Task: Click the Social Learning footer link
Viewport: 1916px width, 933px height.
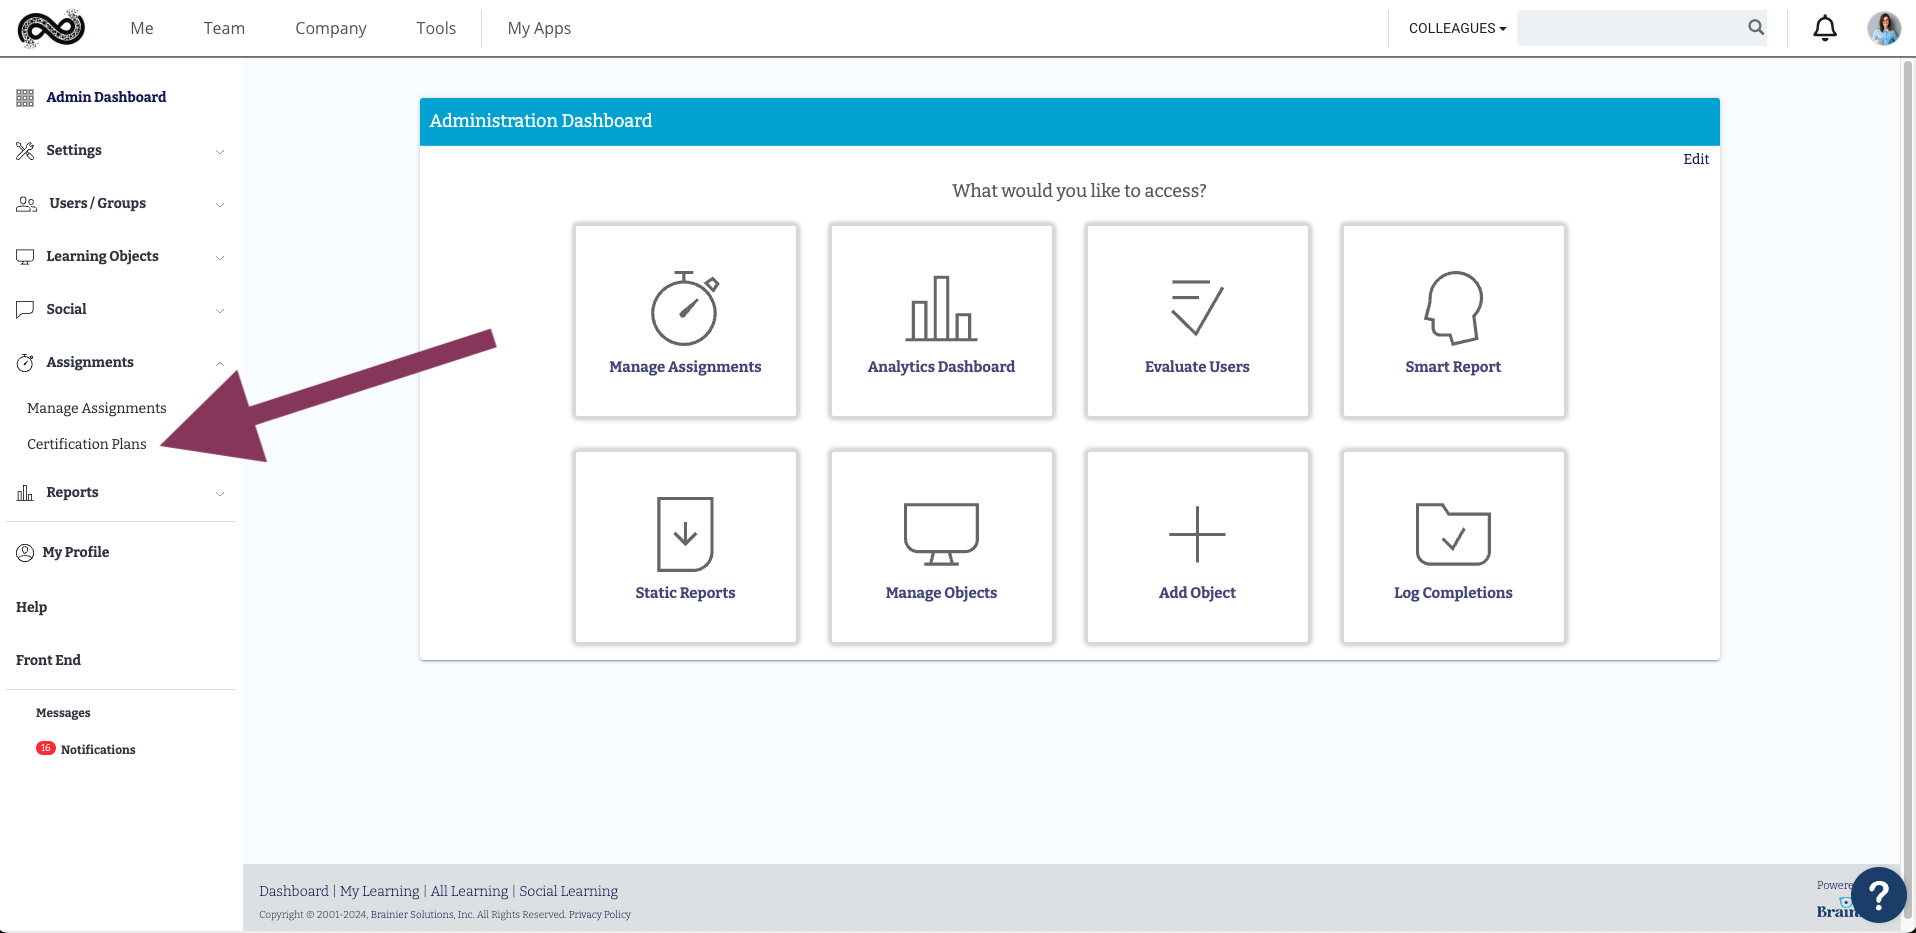Action: [x=568, y=891]
